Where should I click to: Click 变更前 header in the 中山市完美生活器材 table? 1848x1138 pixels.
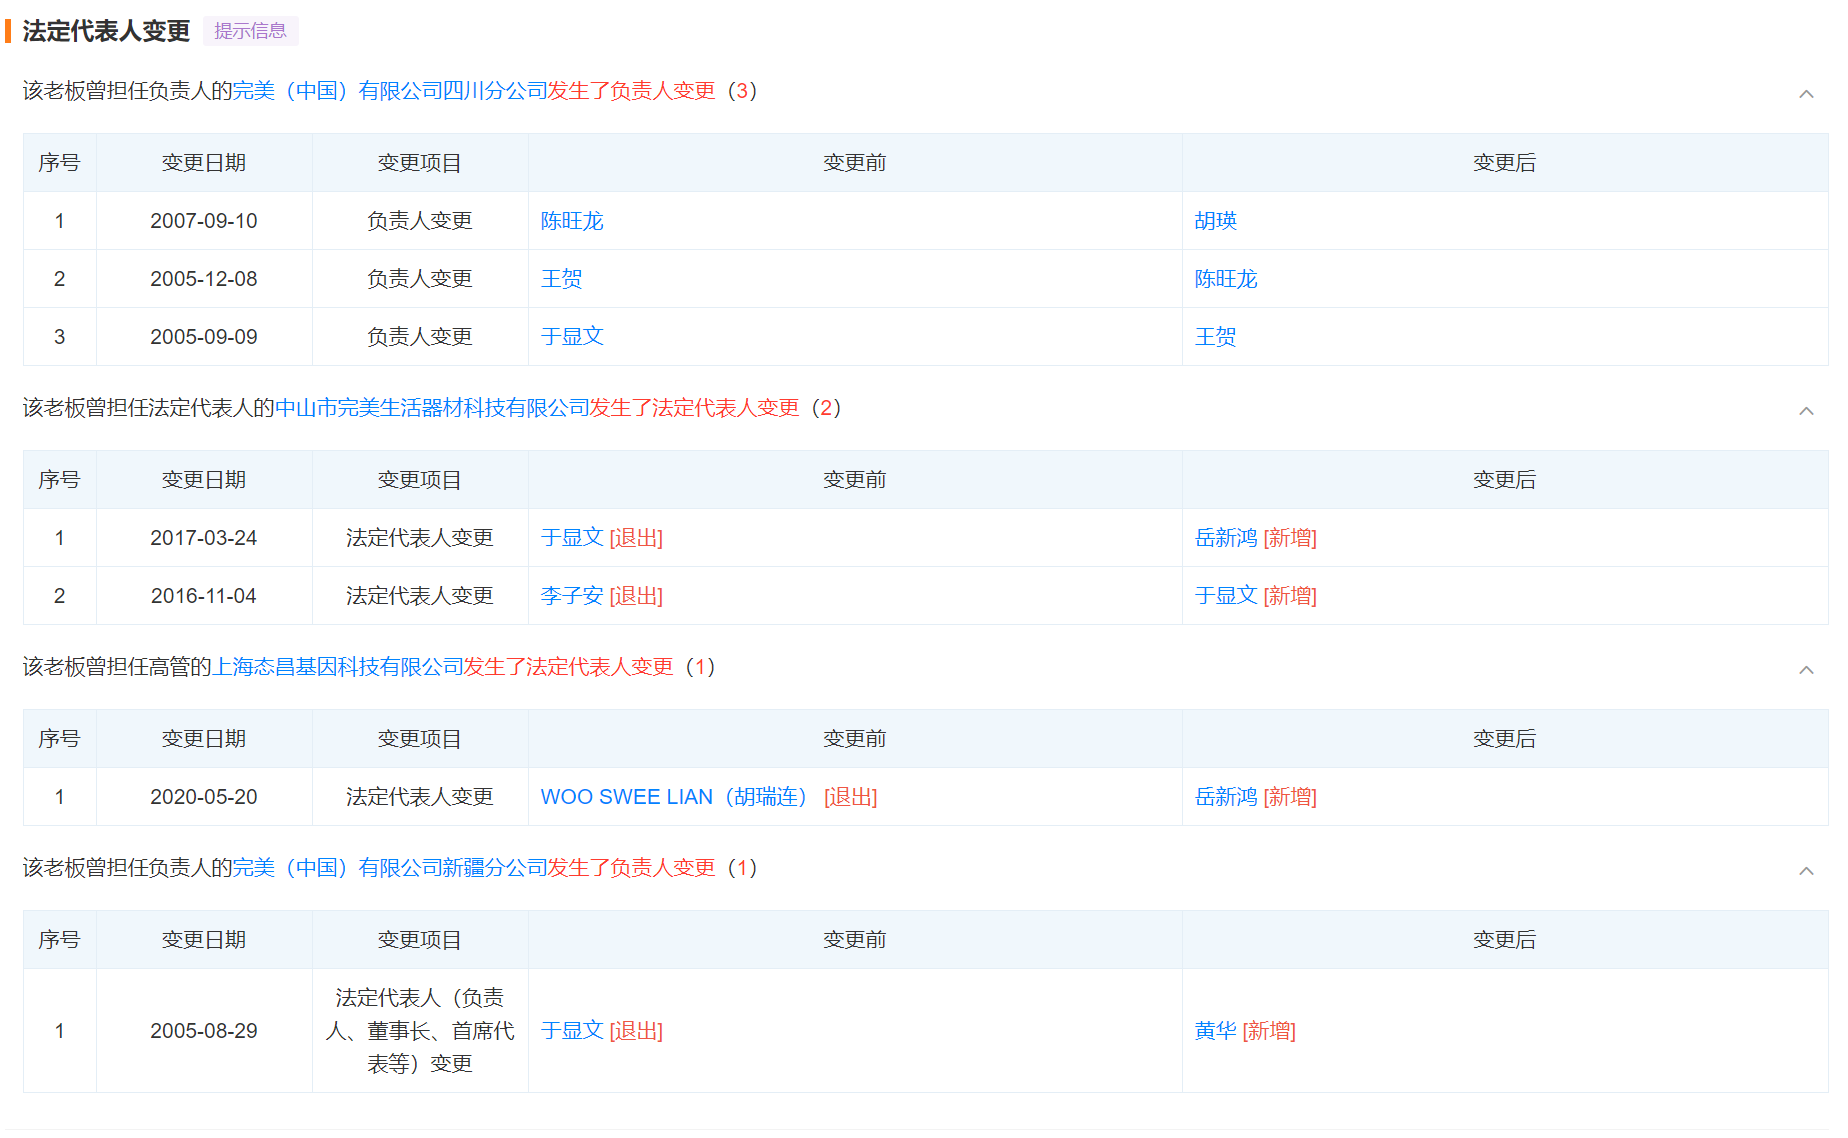(855, 480)
